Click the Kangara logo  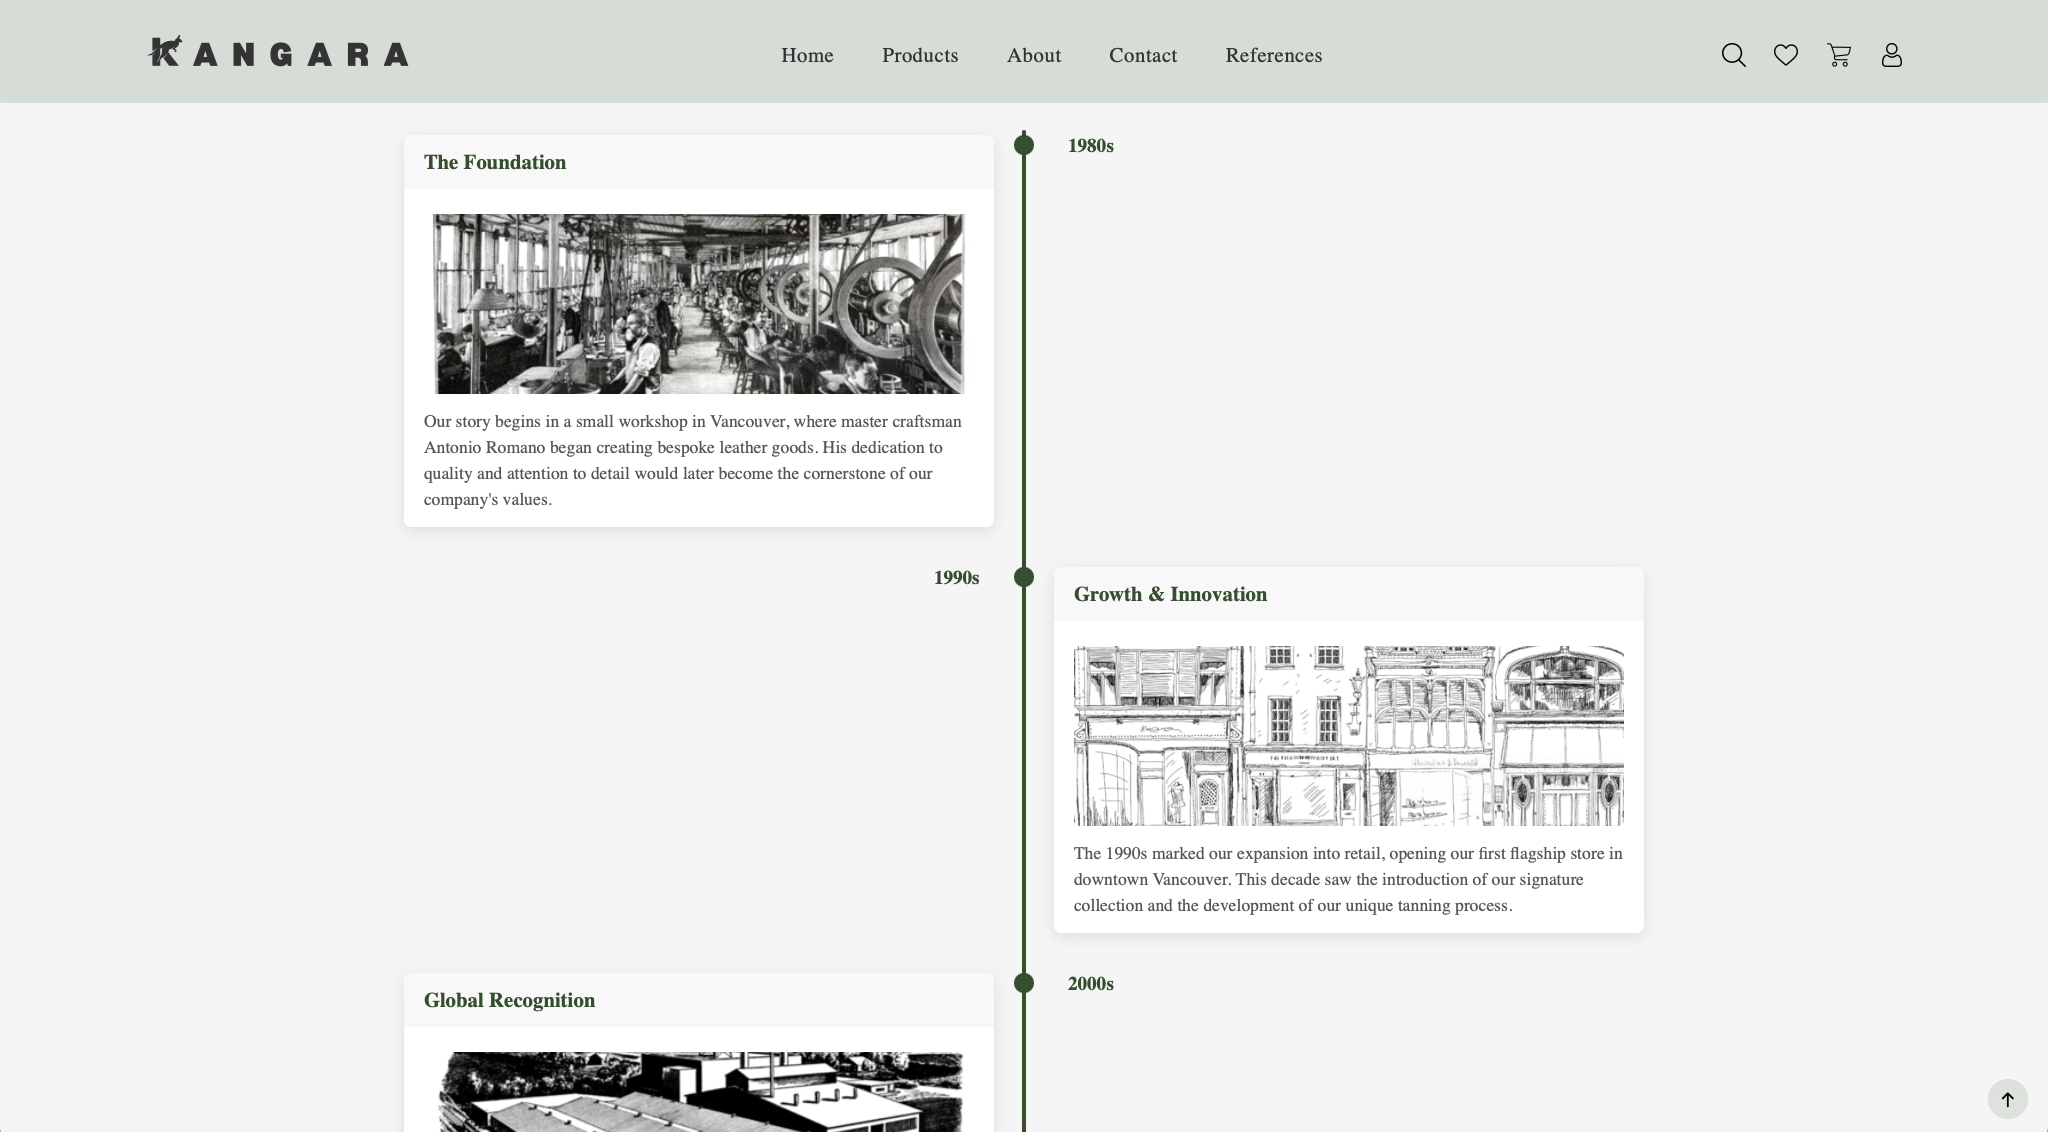[x=279, y=52]
